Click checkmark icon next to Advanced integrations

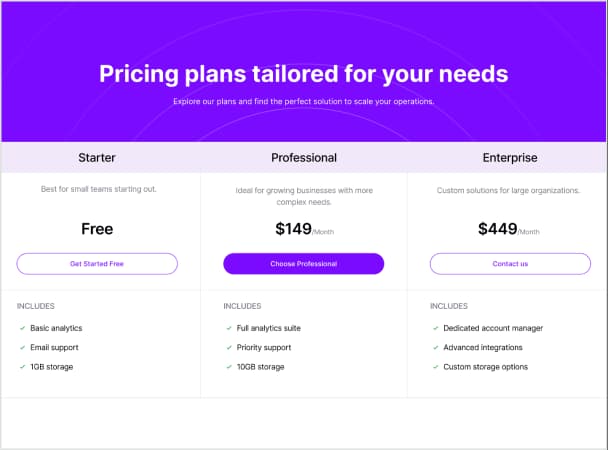pyautogui.click(x=435, y=347)
